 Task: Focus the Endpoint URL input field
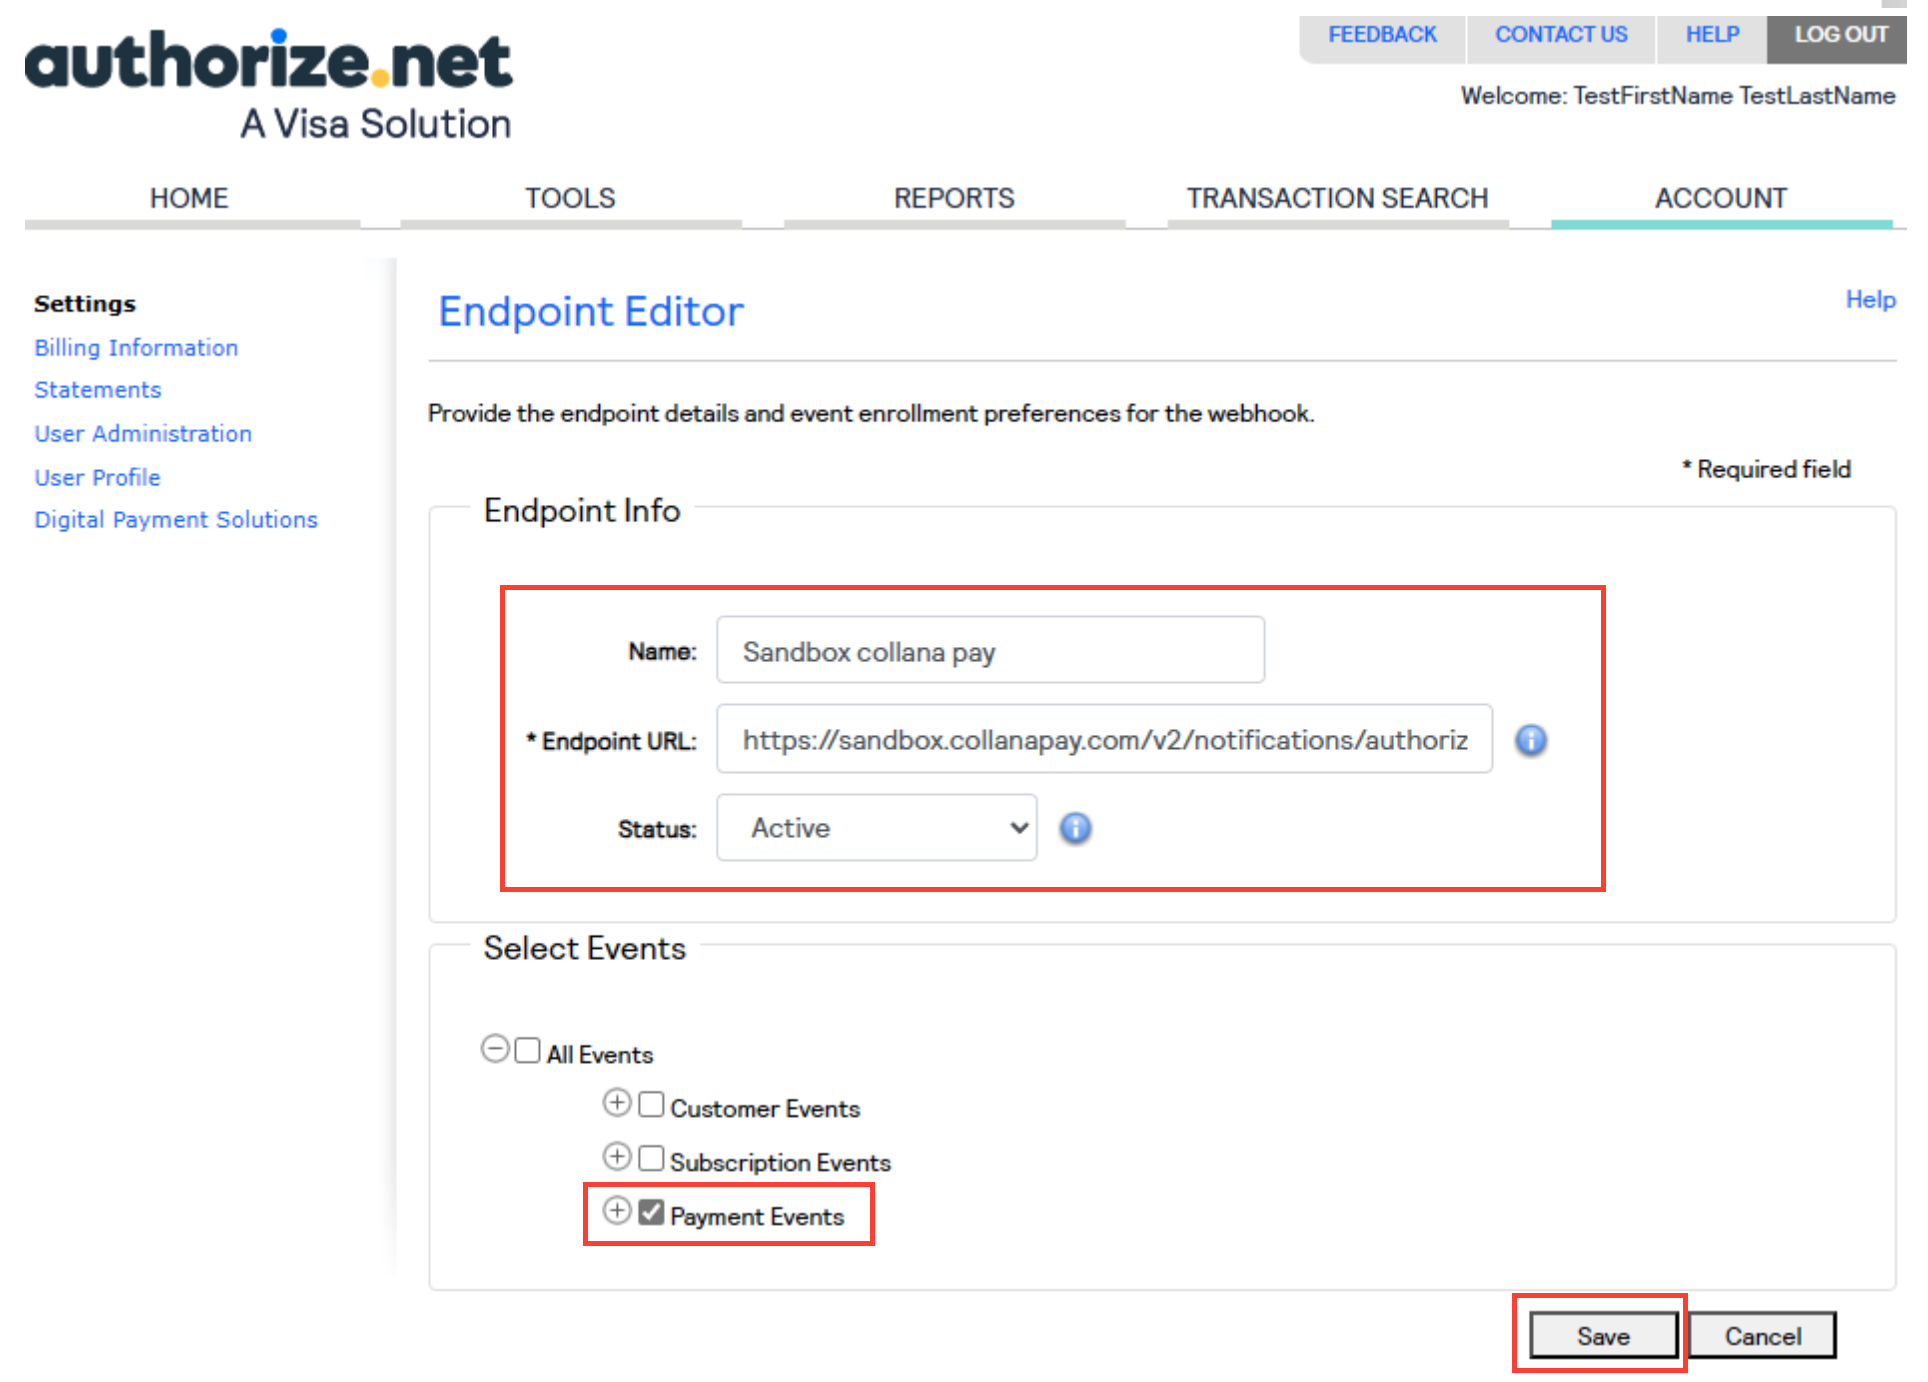pos(1104,739)
